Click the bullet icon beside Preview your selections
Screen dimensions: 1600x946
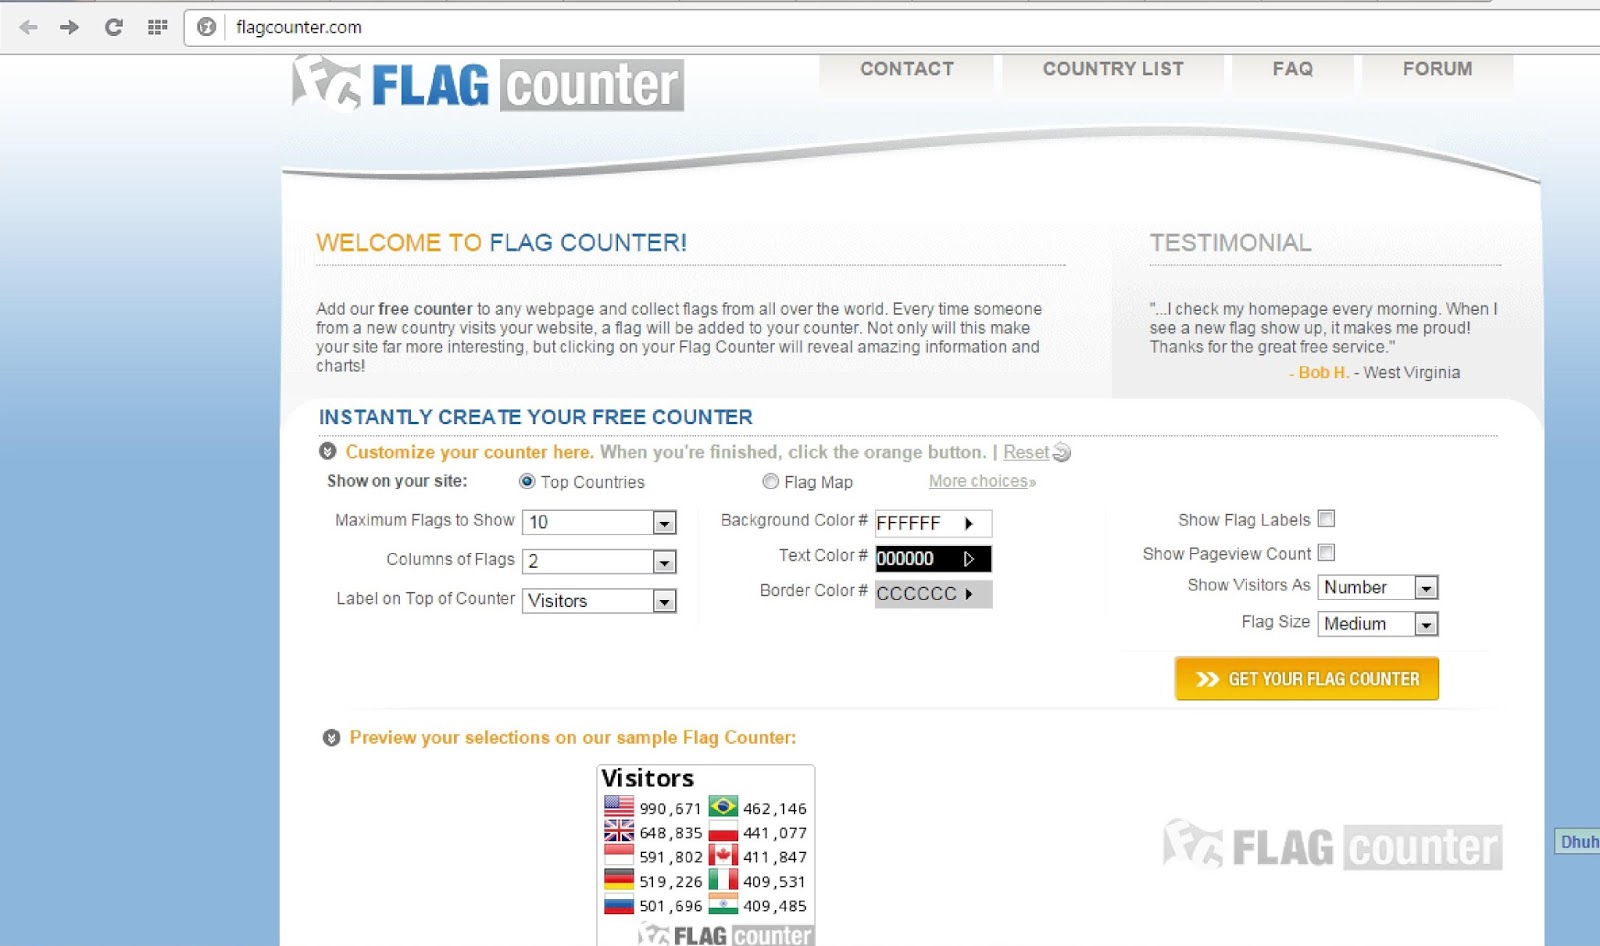pyautogui.click(x=331, y=738)
